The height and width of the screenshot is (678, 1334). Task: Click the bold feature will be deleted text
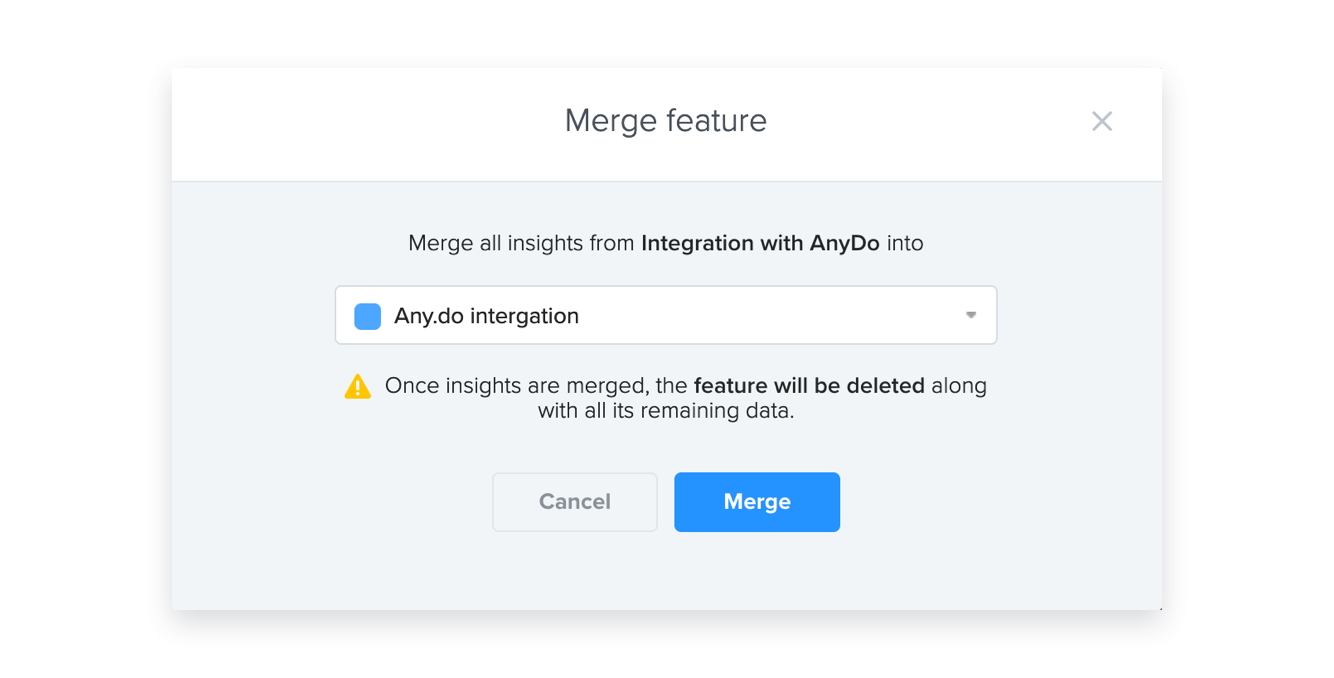click(809, 386)
